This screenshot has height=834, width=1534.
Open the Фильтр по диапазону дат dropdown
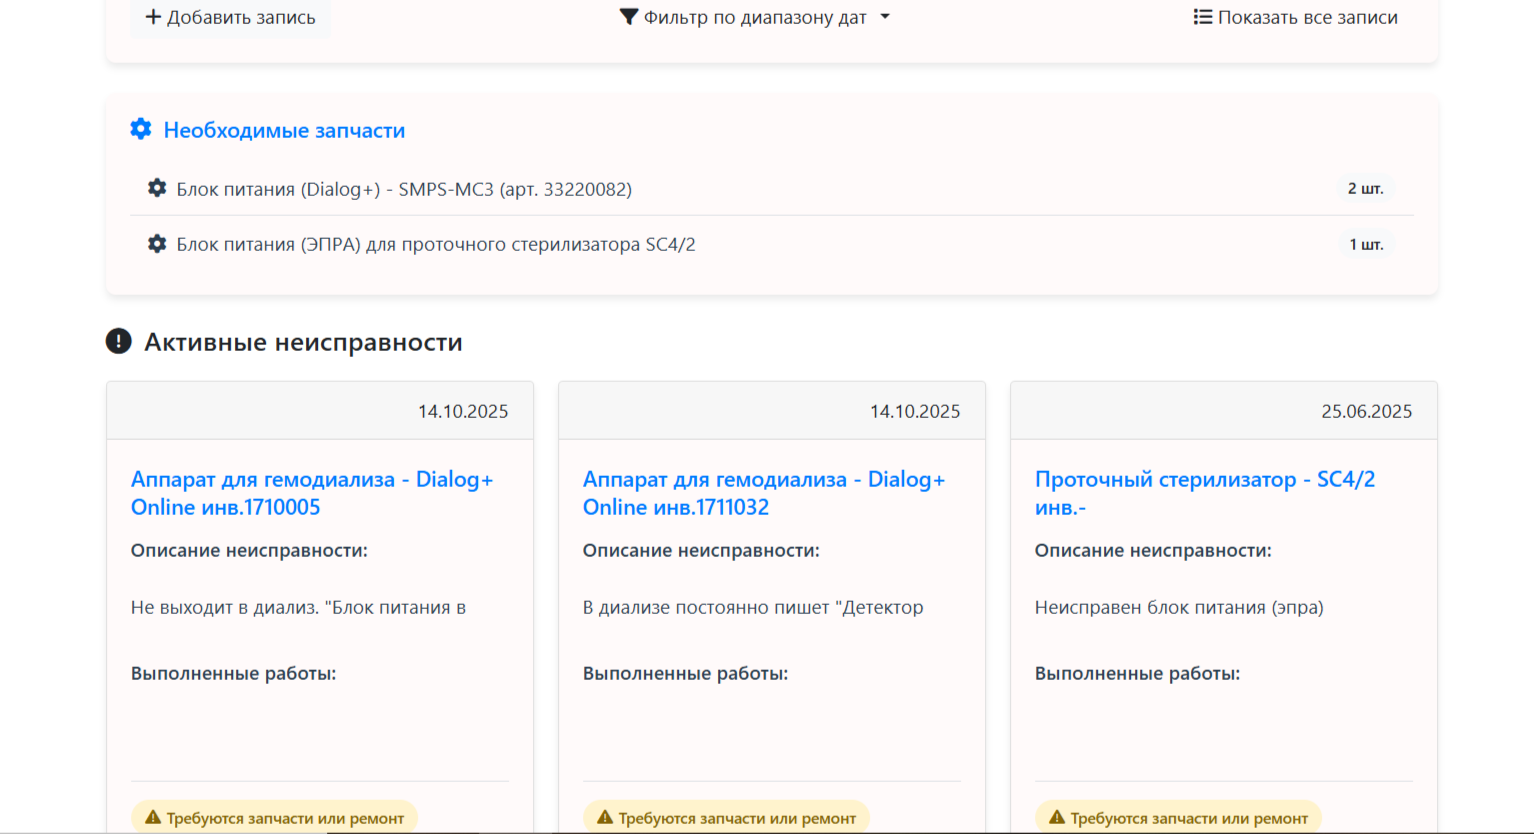coord(755,17)
